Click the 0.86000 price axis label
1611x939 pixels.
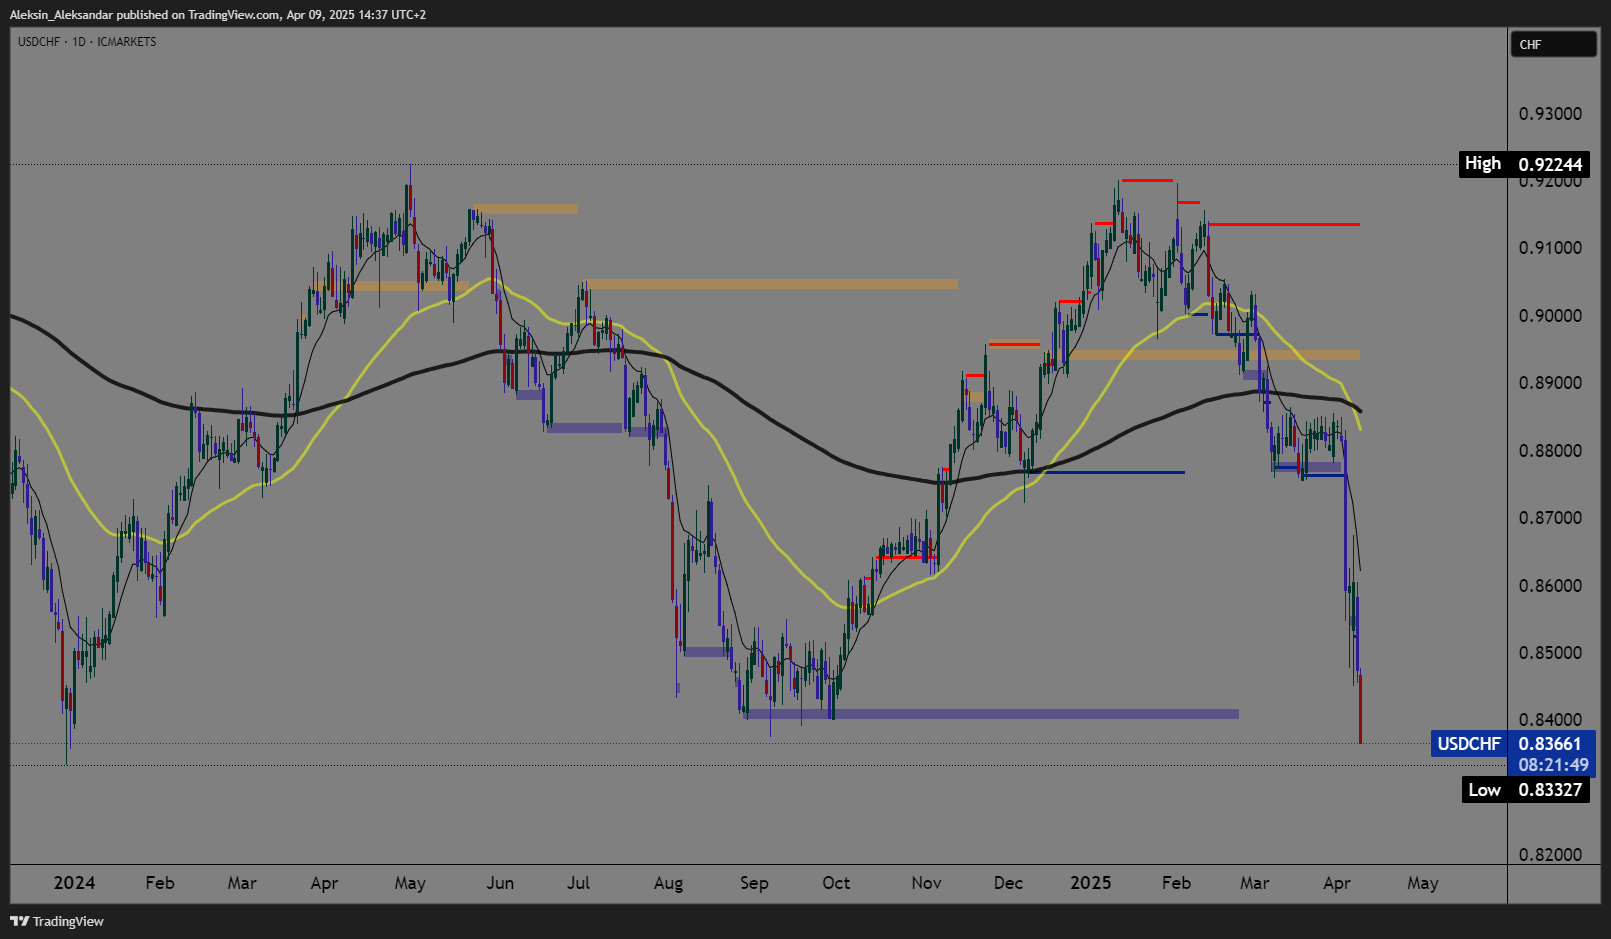tap(1550, 586)
